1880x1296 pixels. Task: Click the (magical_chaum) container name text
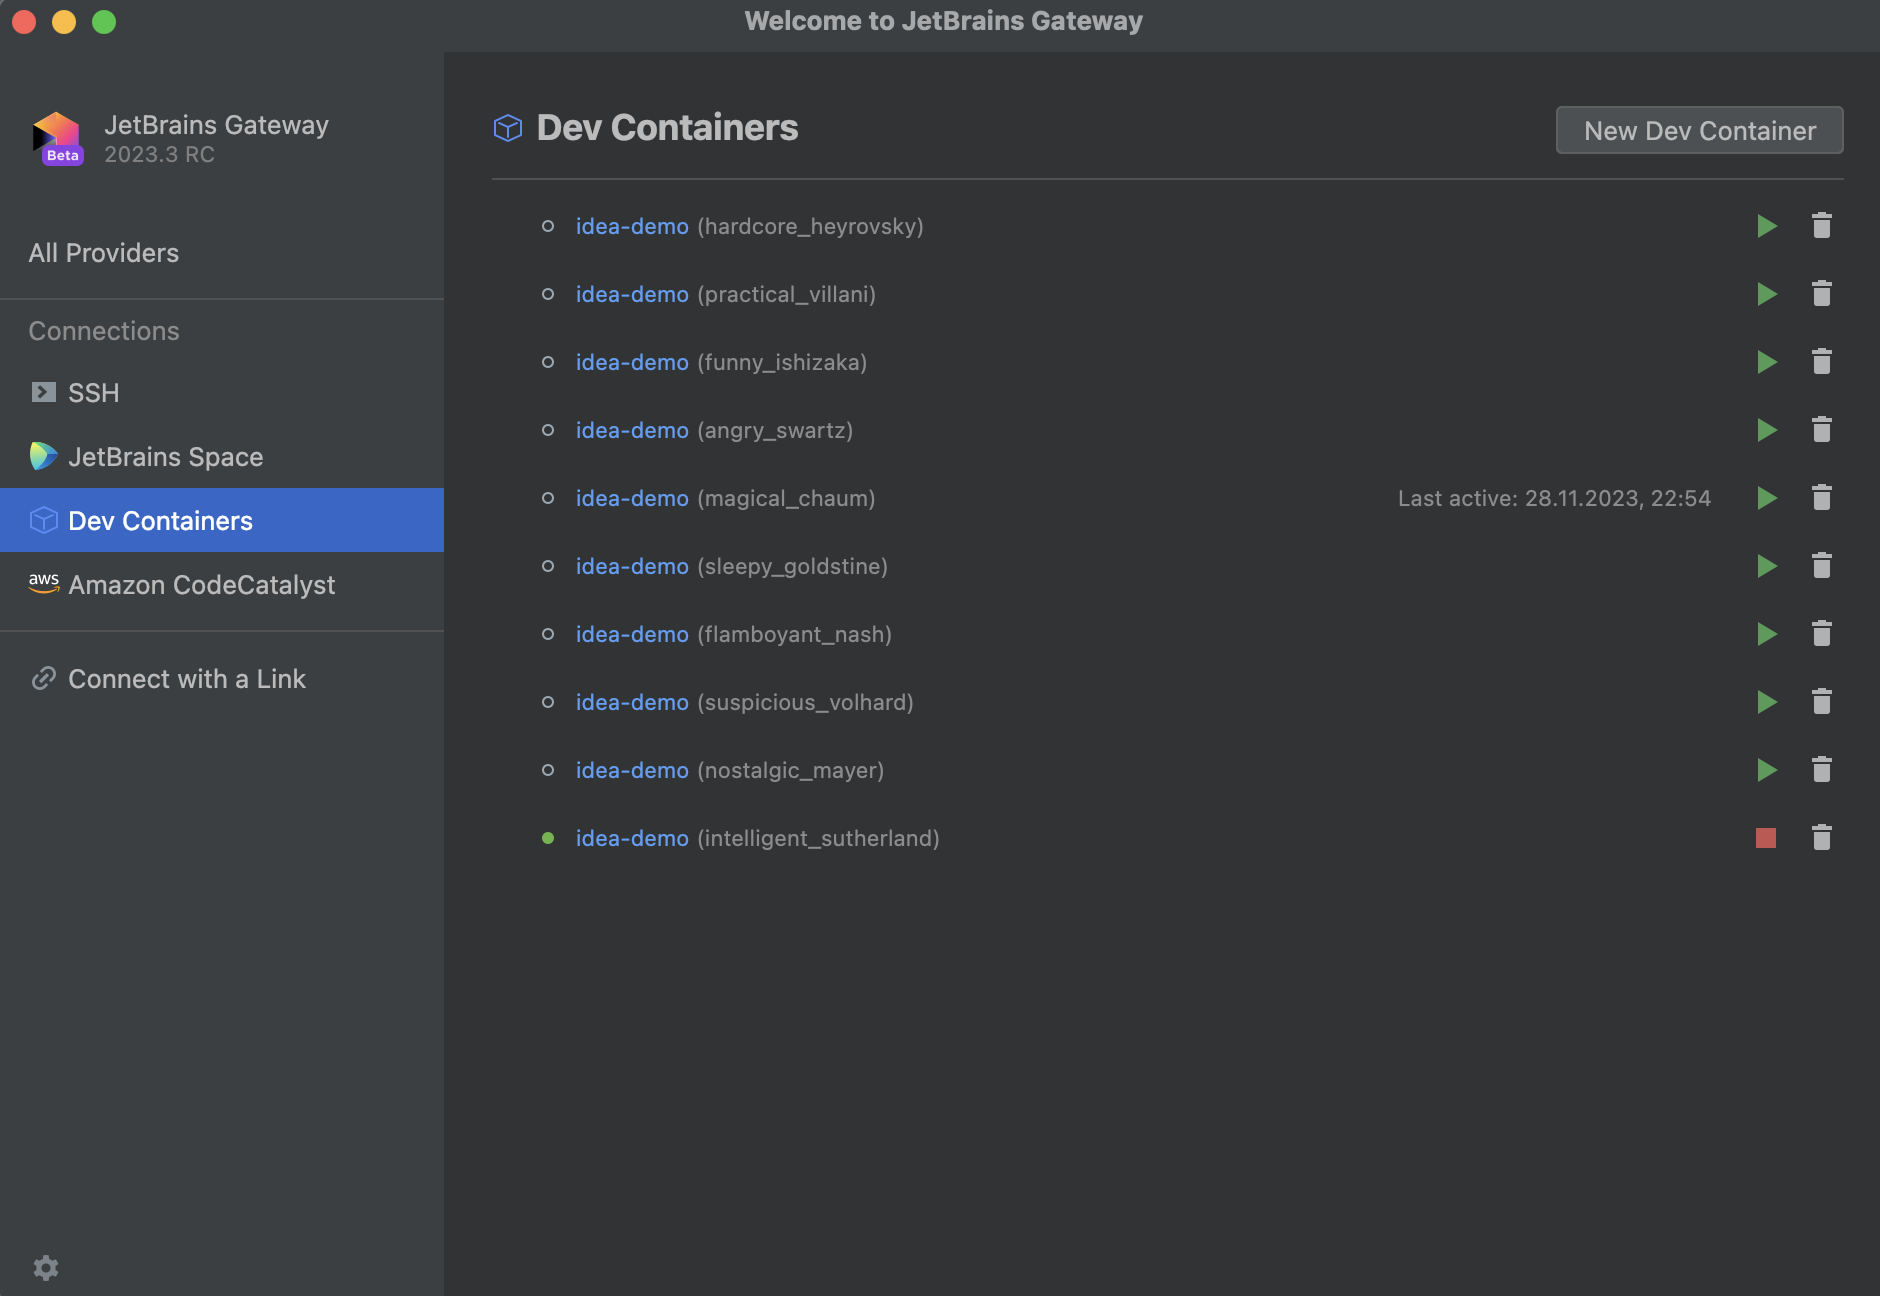tap(786, 498)
